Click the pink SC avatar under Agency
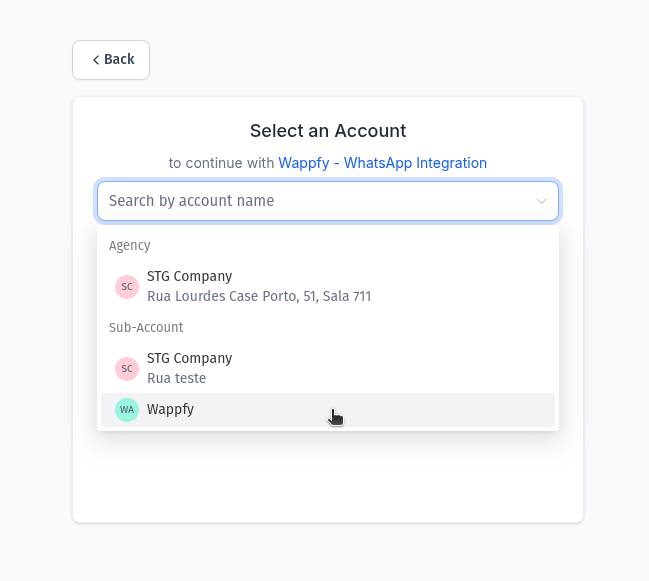 pos(127,286)
